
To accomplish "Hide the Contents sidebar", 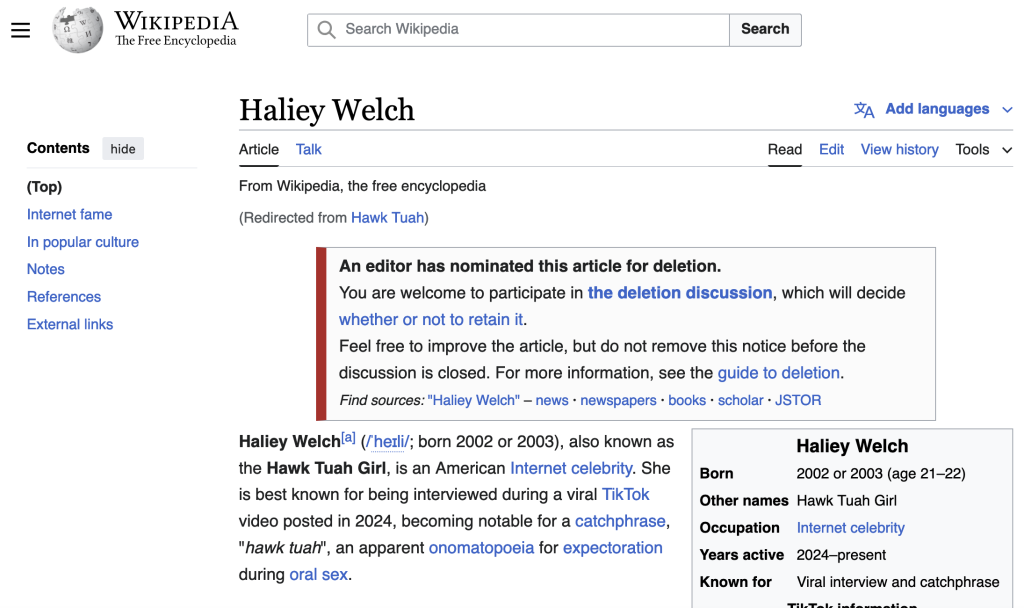I will pyautogui.click(x=123, y=149).
